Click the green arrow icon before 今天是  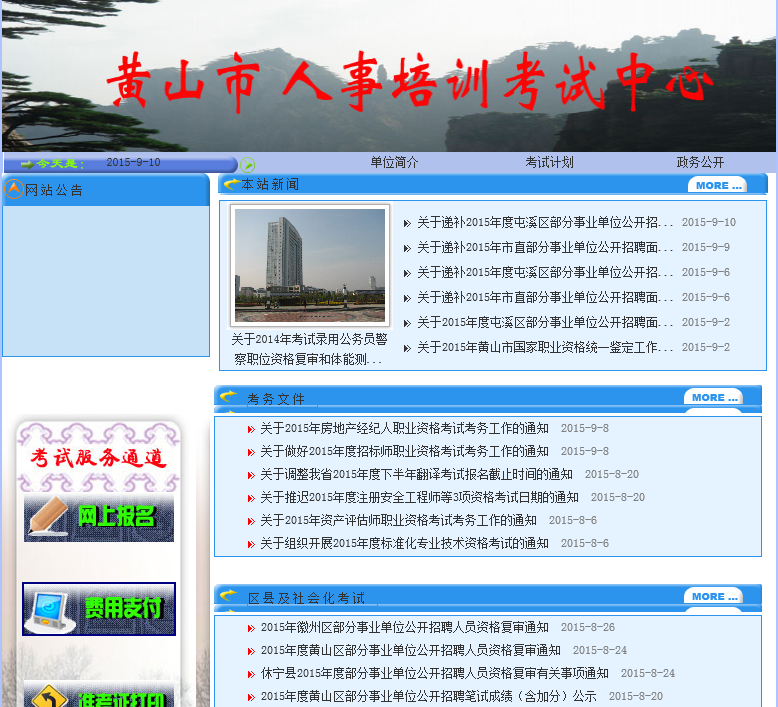[27, 164]
